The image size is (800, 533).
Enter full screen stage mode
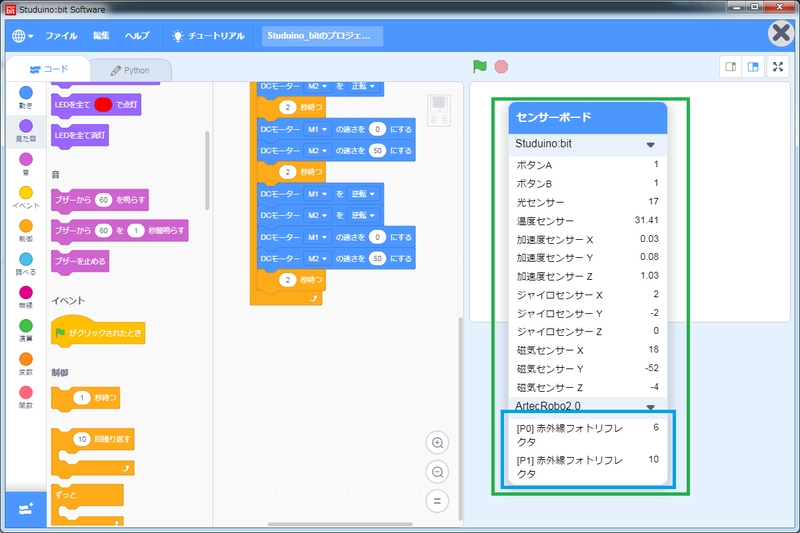pyautogui.click(x=778, y=67)
